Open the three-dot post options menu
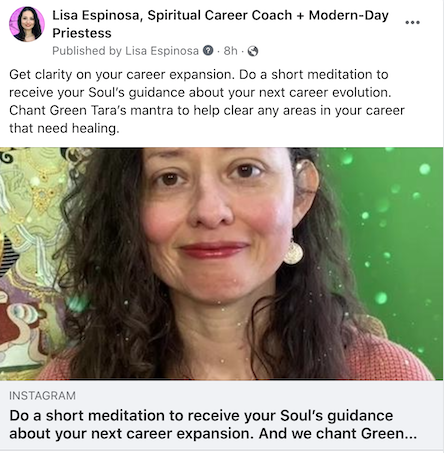Viewport: 444px width, 453px height. [412, 22]
